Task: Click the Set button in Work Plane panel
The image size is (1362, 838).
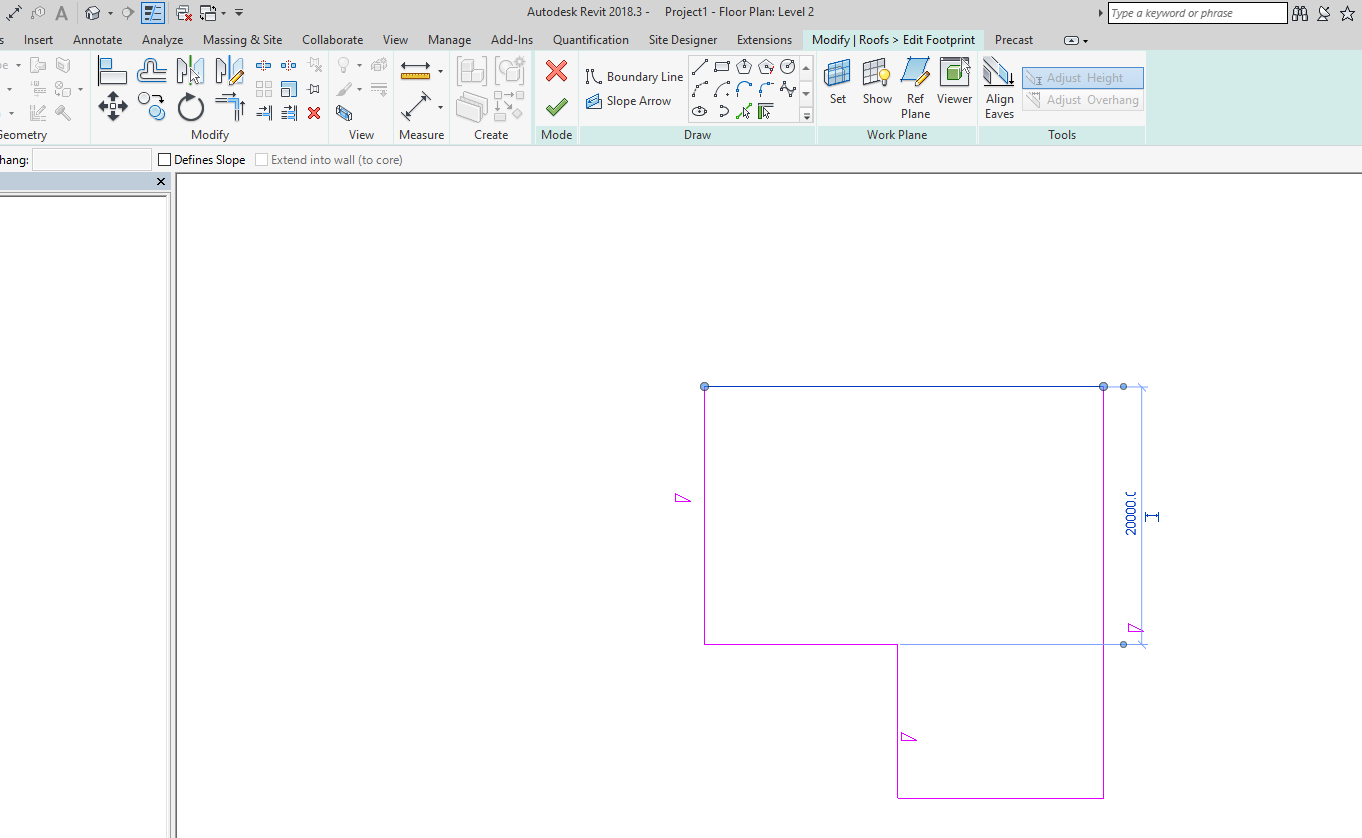Action: pyautogui.click(x=838, y=80)
